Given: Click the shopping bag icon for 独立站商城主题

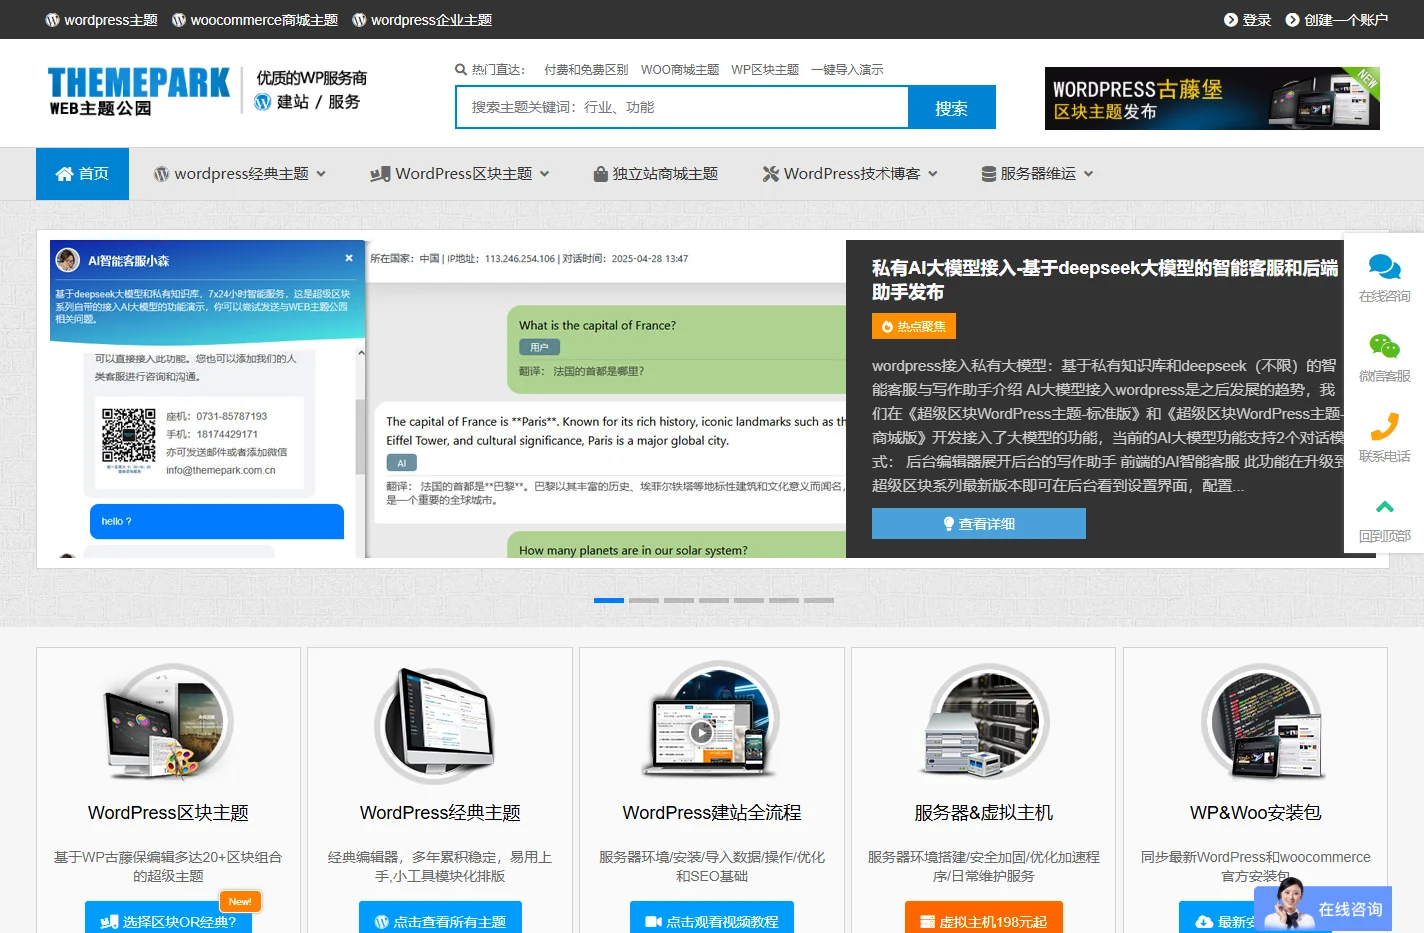Looking at the screenshot, I should [x=601, y=174].
